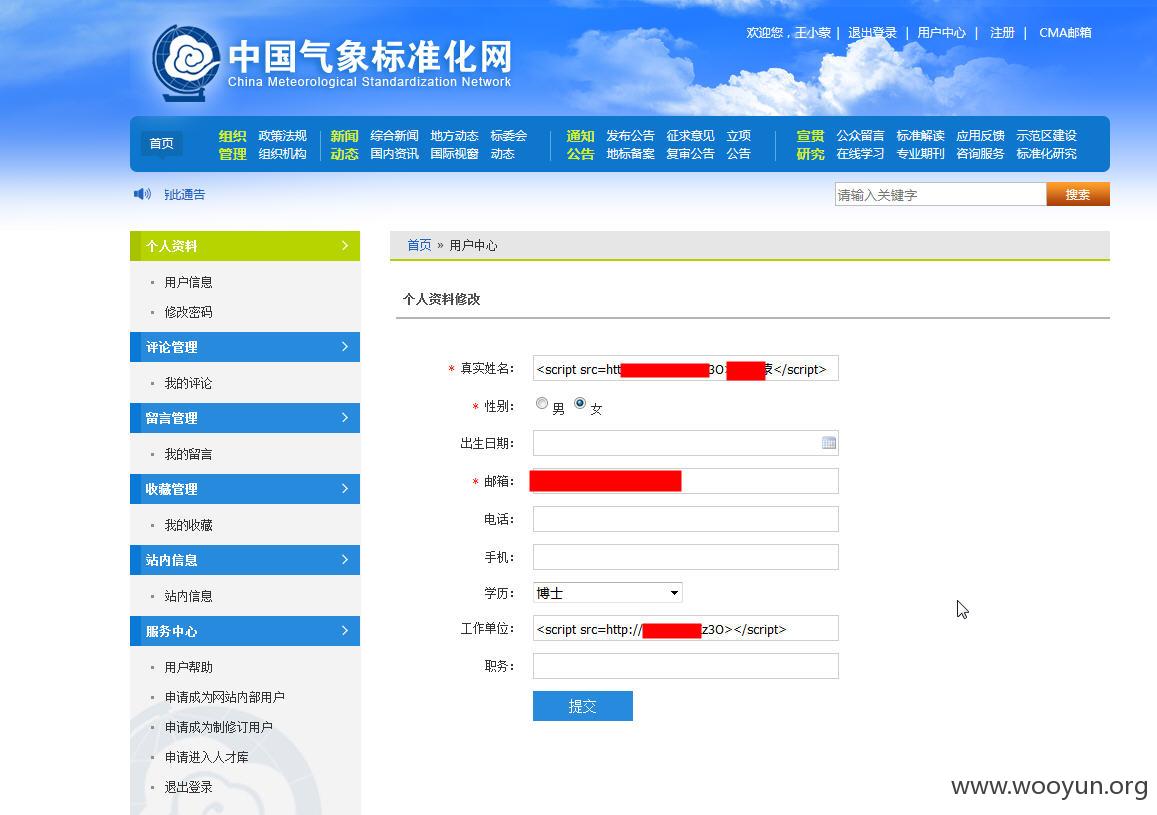Click 申请成为制修订用户 in sidebar
Image resolution: width=1157 pixels, height=815 pixels.
[x=218, y=727]
